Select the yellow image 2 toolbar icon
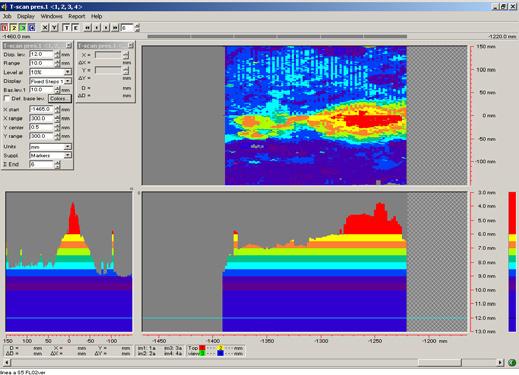The width and height of the screenshot is (519, 375). pyautogui.click(x=14, y=28)
